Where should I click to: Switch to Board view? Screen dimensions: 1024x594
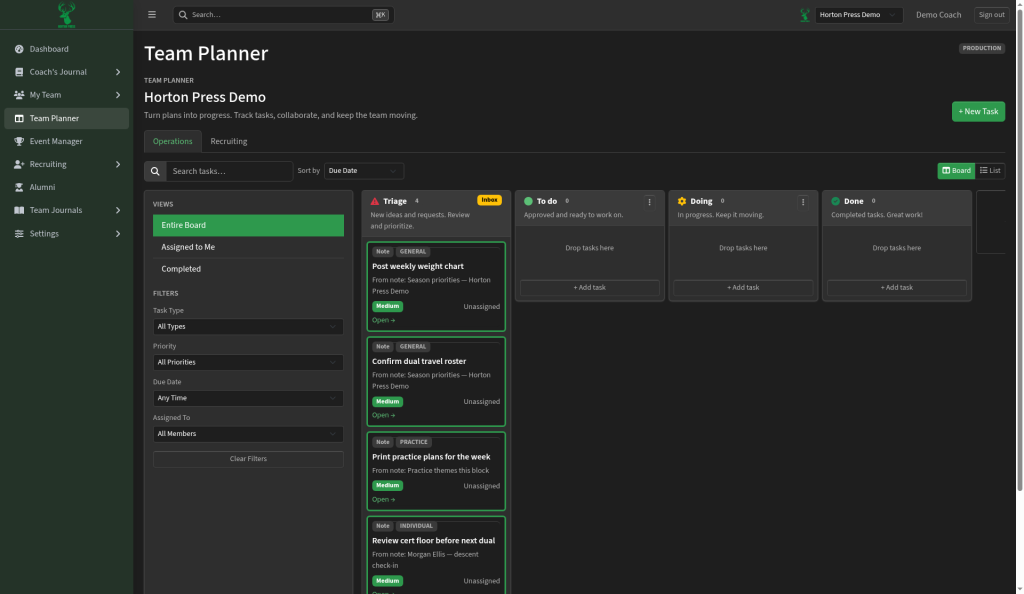(956, 170)
